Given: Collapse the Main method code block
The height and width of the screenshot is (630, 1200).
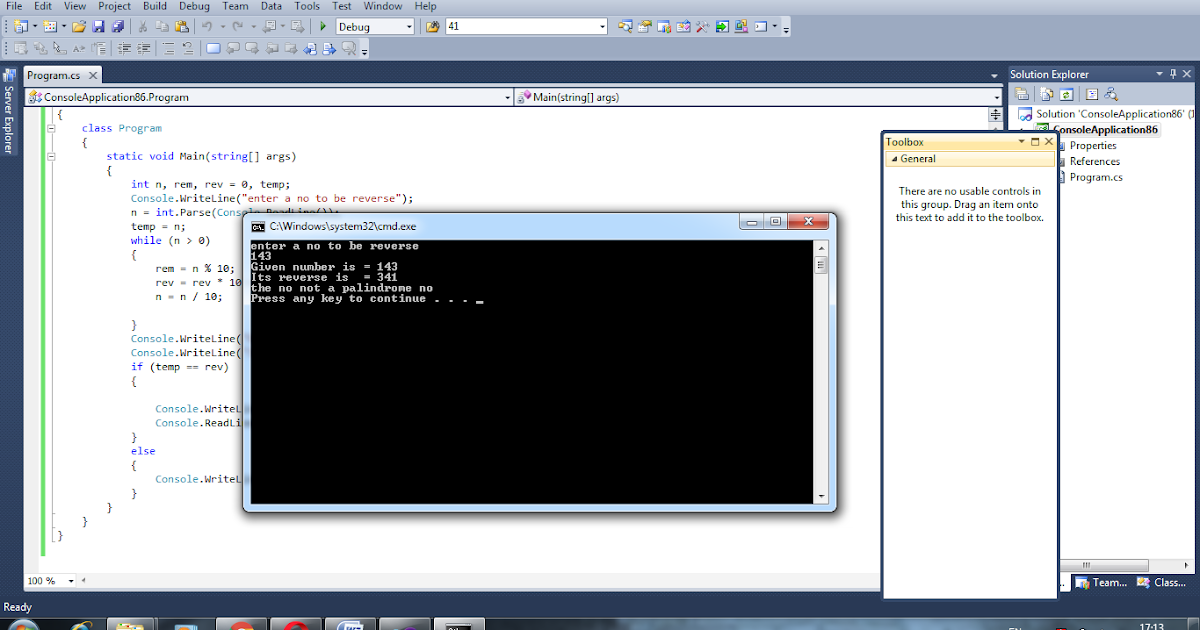Looking at the screenshot, I should click(x=50, y=156).
